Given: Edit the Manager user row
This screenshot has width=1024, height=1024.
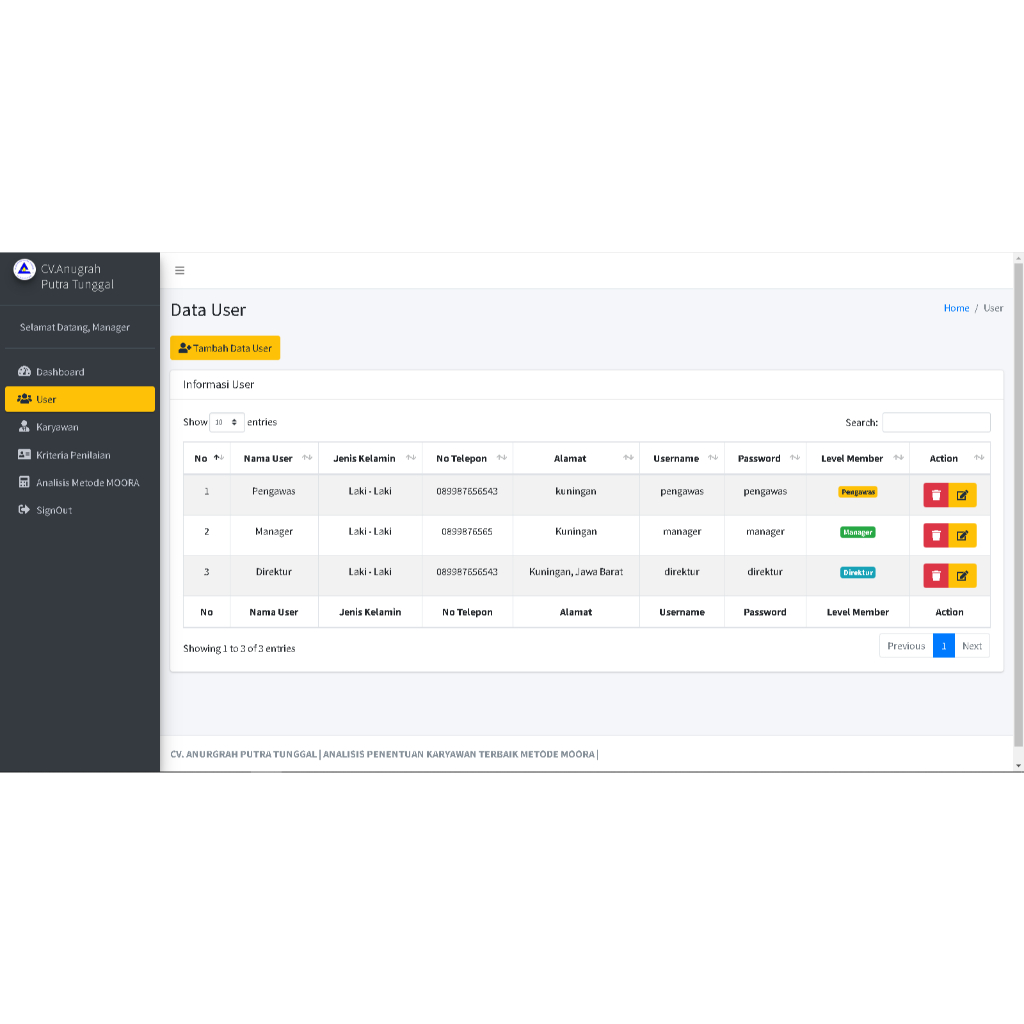Looking at the screenshot, I should pyautogui.click(x=963, y=536).
